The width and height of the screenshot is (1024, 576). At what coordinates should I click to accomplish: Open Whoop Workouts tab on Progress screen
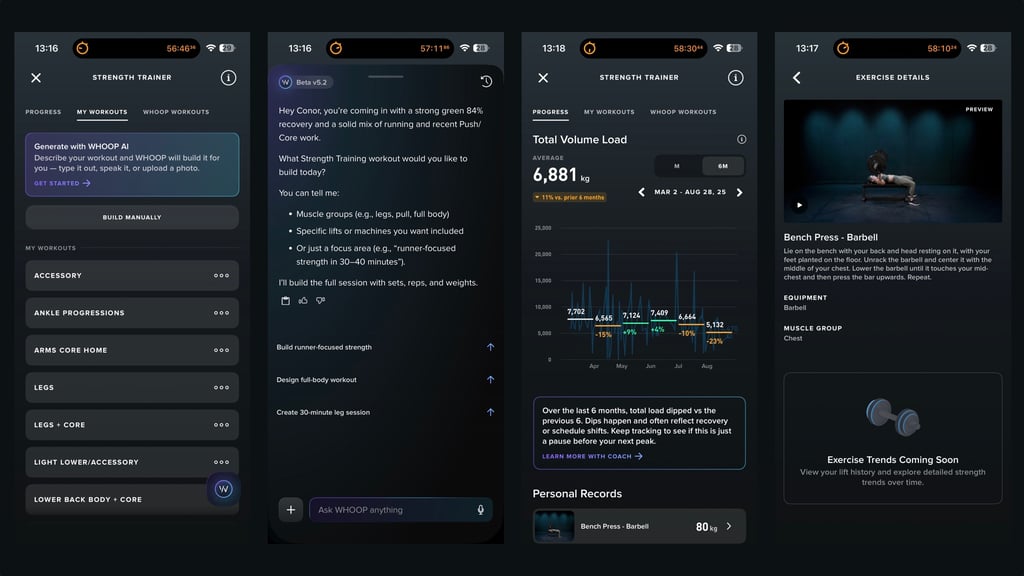coord(683,112)
